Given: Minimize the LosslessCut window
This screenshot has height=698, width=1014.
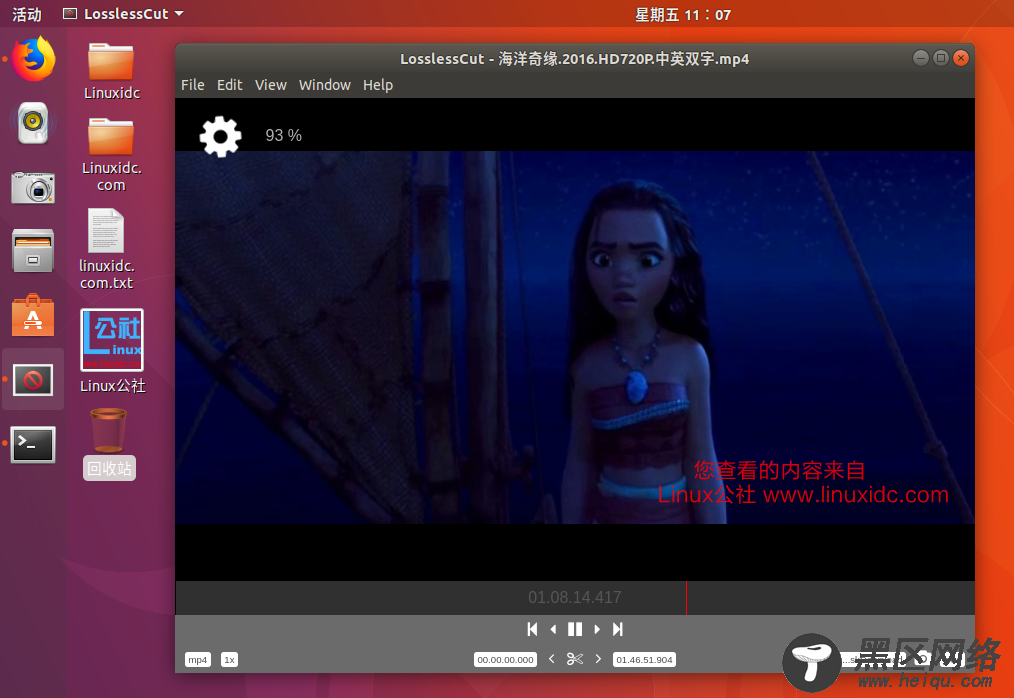Looking at the screenshot, I should 921,58.
